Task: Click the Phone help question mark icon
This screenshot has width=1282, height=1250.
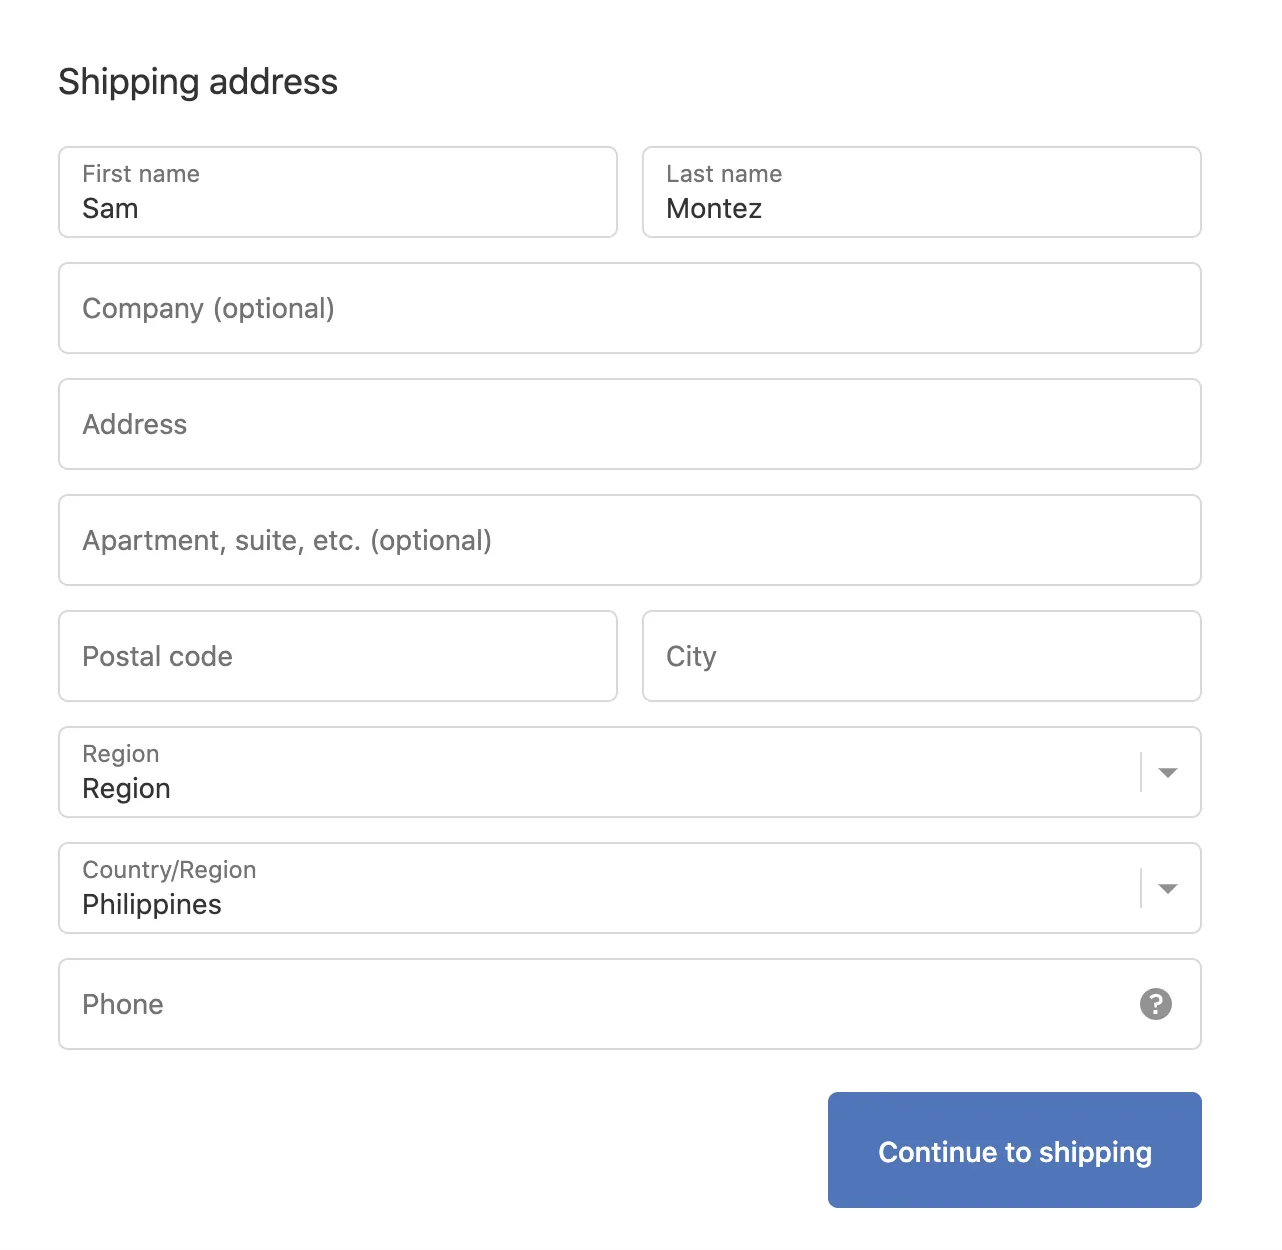Action: [1155, 1004]
